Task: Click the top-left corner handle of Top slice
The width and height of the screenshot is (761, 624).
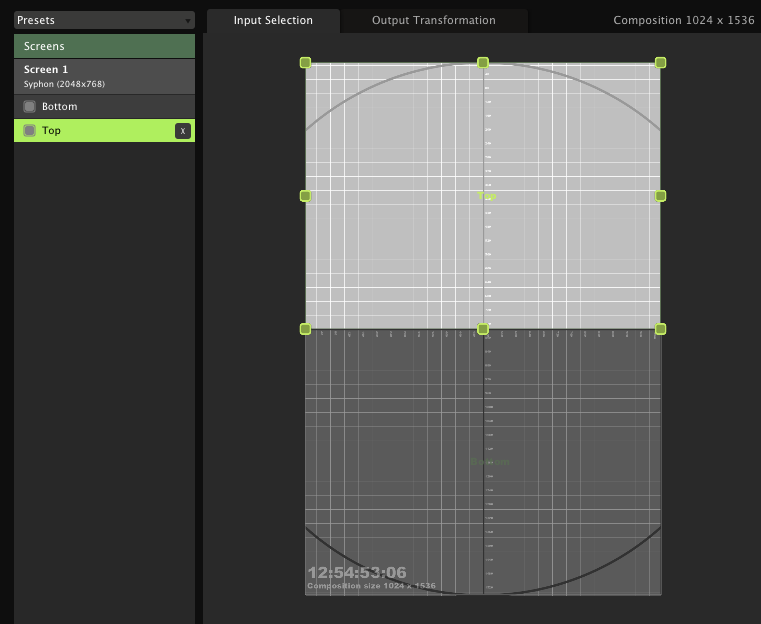Action: (x=306, y=63)
